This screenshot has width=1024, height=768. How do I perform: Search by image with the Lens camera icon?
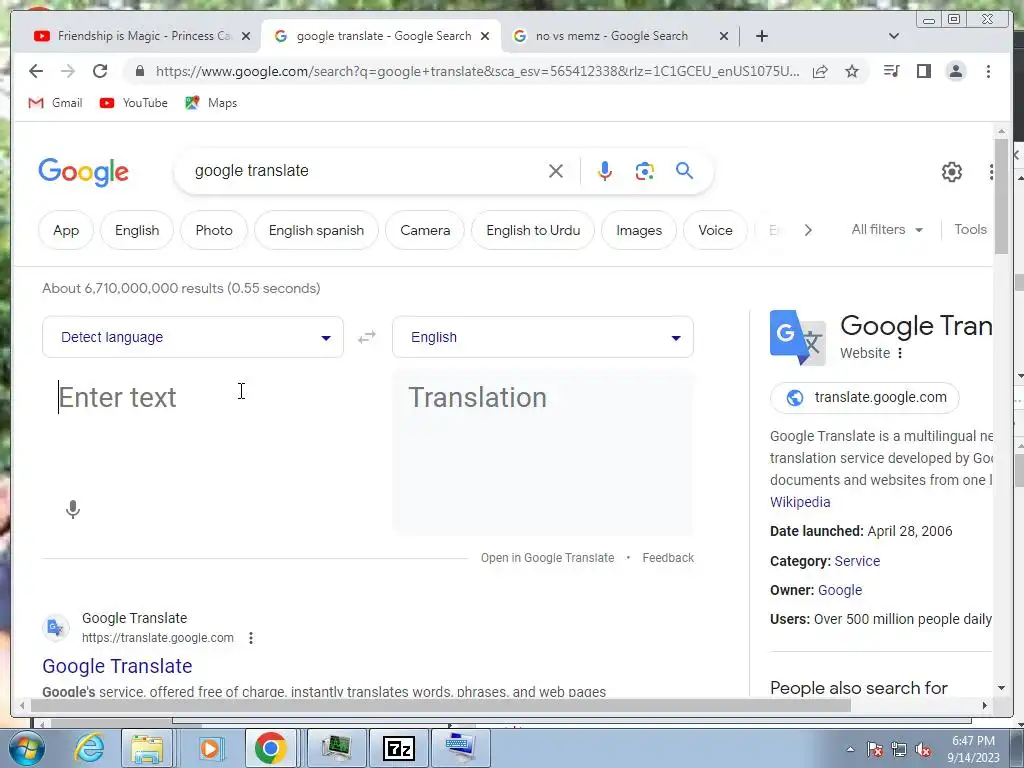645,171
